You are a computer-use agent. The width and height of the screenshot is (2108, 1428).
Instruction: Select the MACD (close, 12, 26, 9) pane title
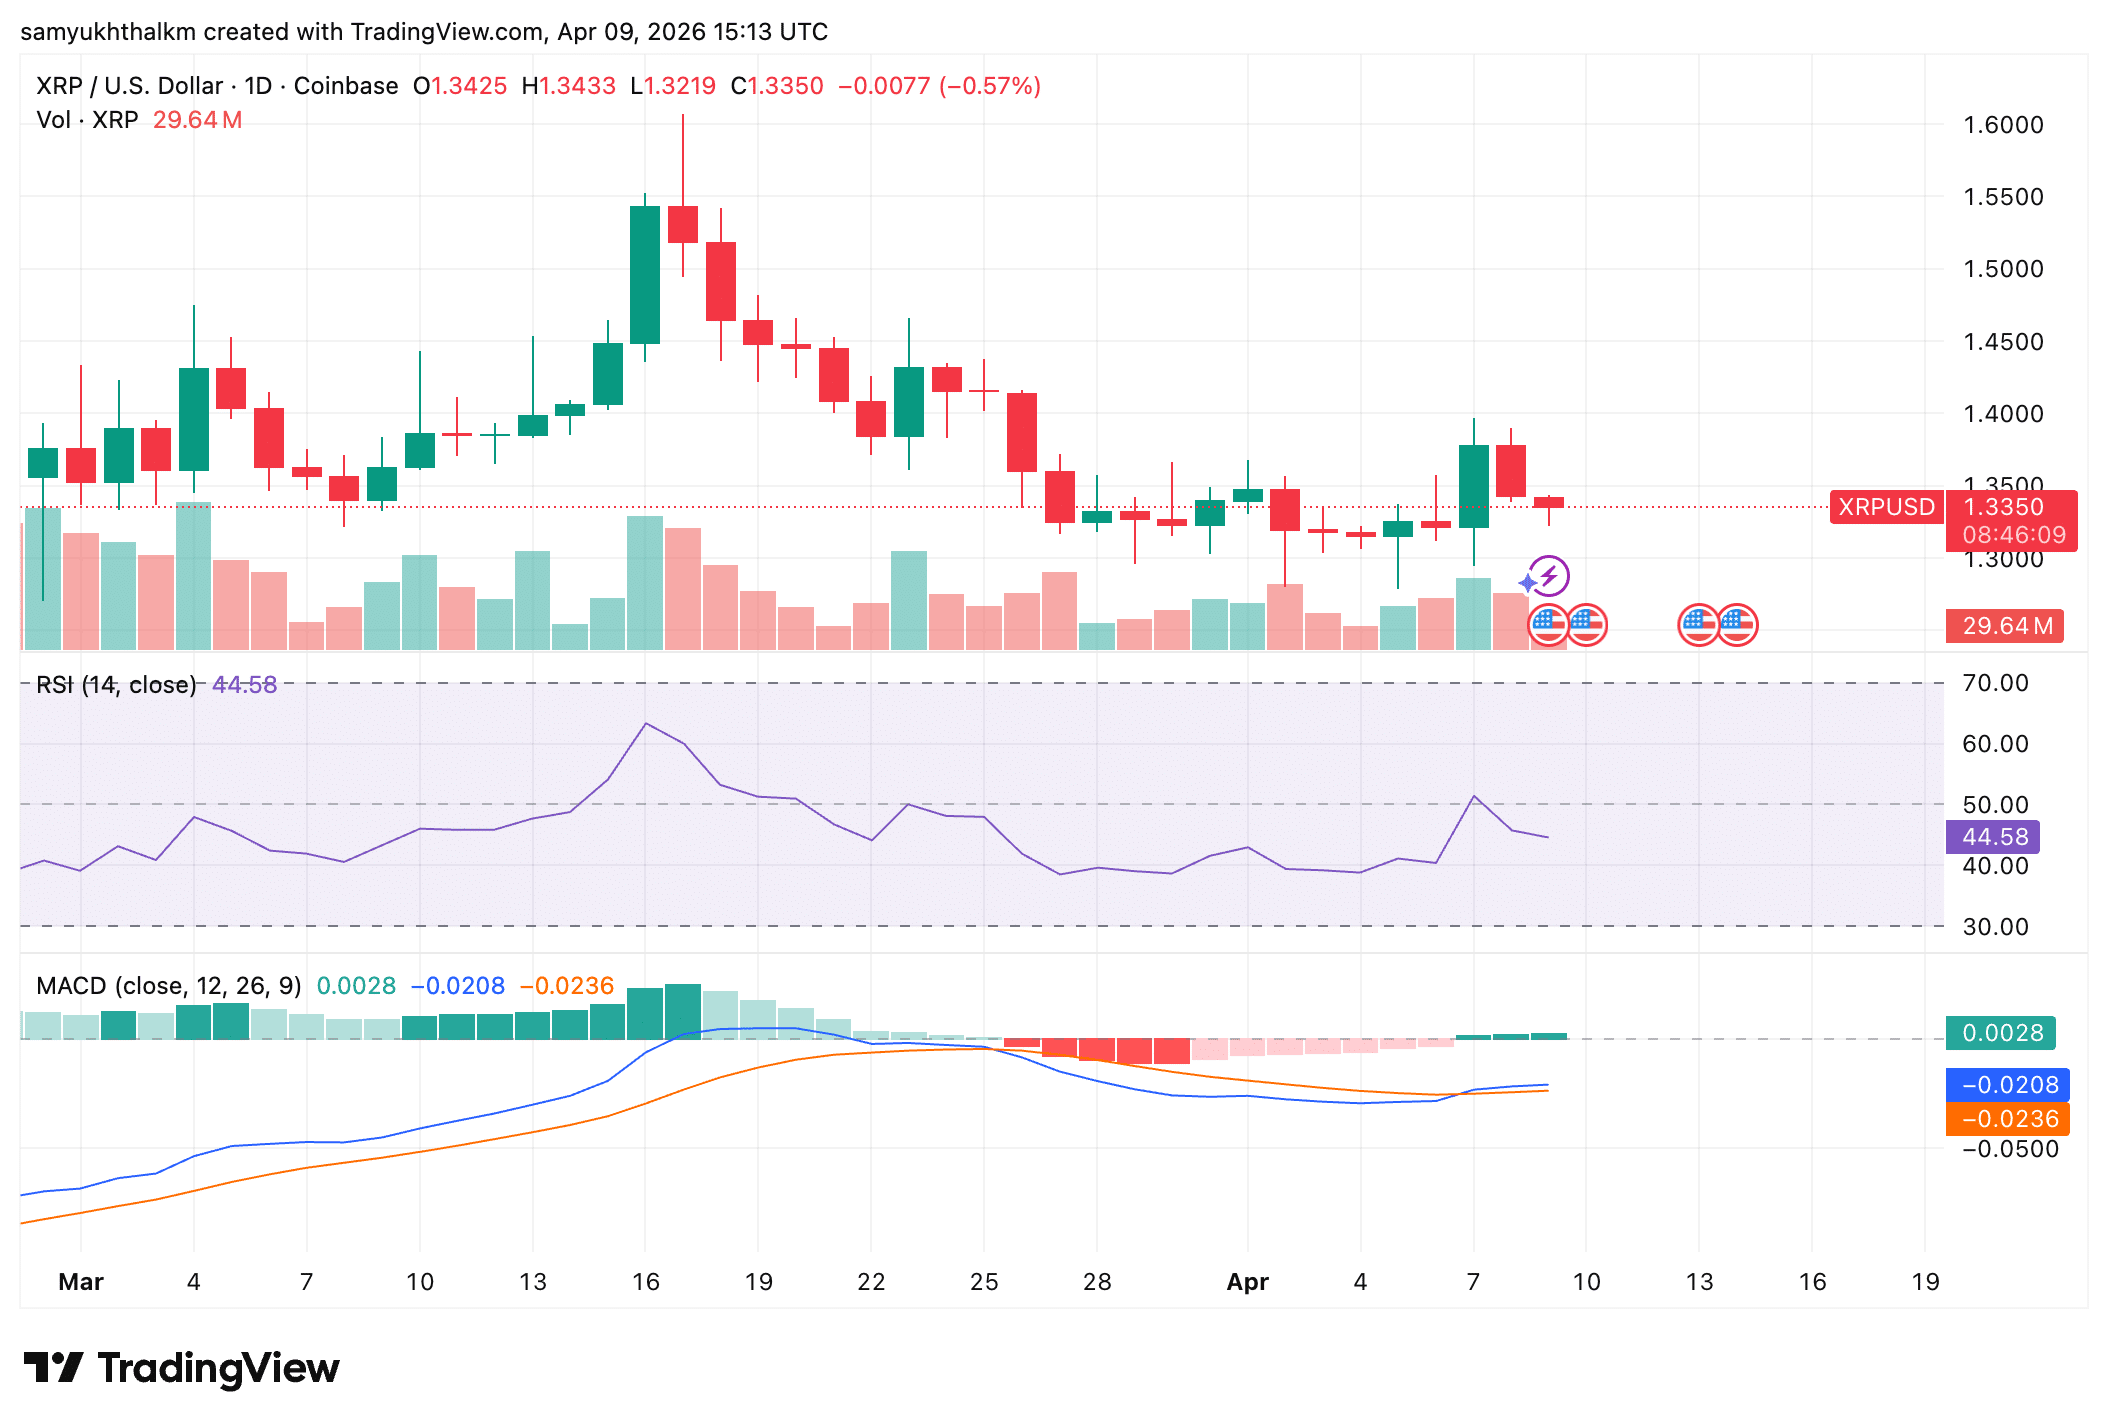point(170,985)
